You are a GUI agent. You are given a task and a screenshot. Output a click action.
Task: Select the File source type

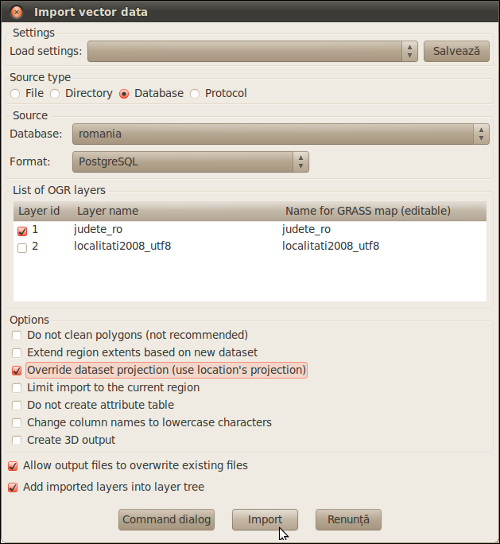click(x=15, y=94)
